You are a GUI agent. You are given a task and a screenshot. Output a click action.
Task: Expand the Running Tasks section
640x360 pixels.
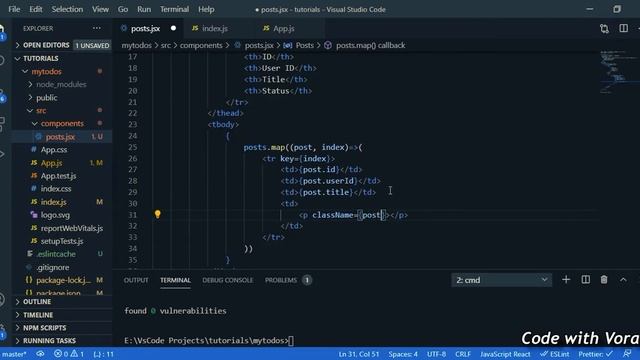[x=62, y=341]
